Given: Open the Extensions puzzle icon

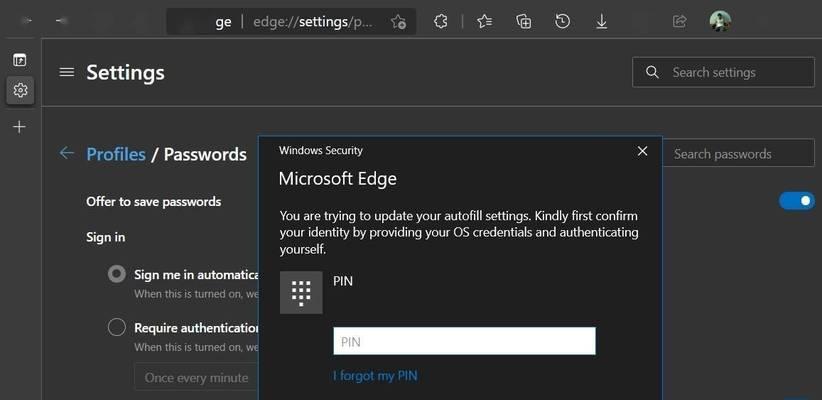Looking at the screenshot, I should pos(441,21).
